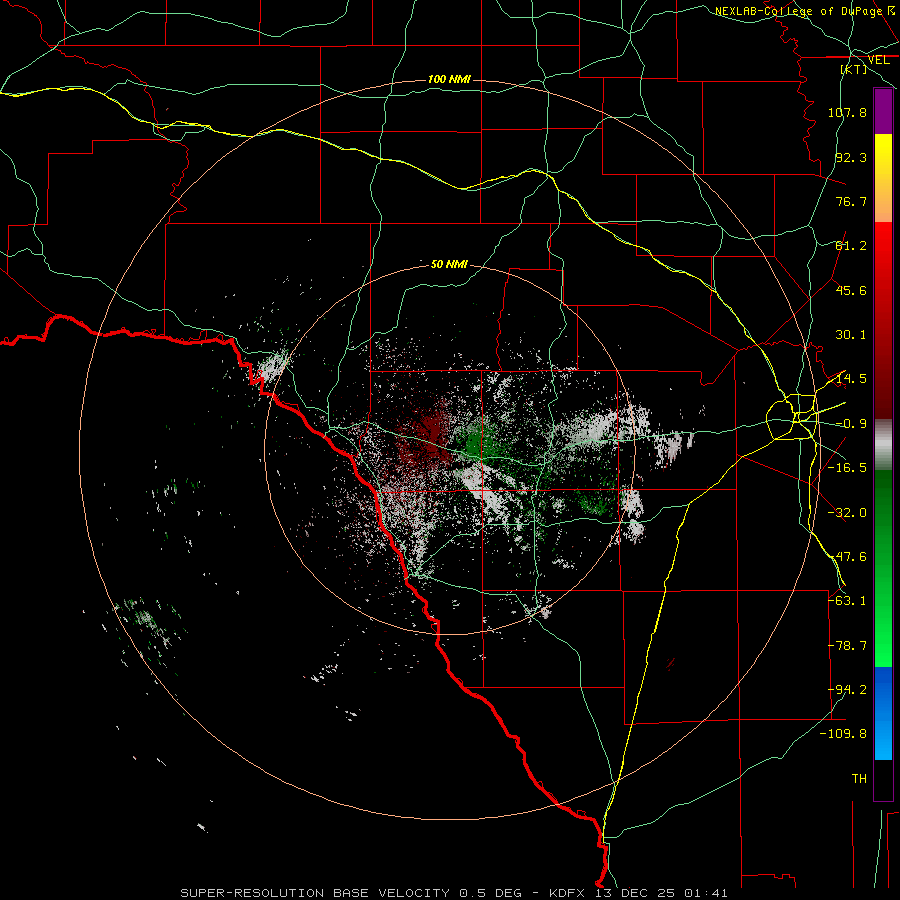
Task: Select the VEL legend heading
Action: (879, 60)
